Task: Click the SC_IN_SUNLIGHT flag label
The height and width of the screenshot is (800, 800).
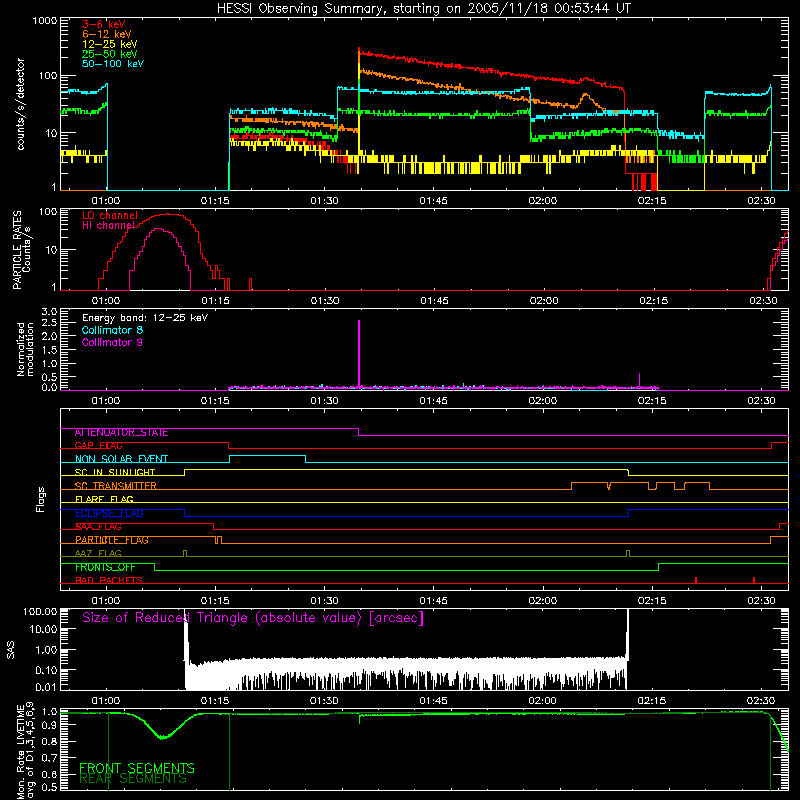Action: (x=115, y=472)
